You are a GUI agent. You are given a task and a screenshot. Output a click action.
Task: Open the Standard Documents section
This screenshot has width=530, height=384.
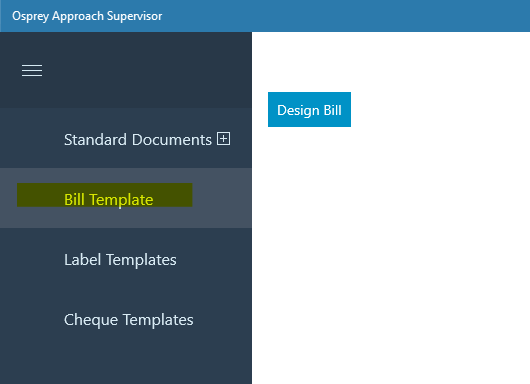coord(126,138)
